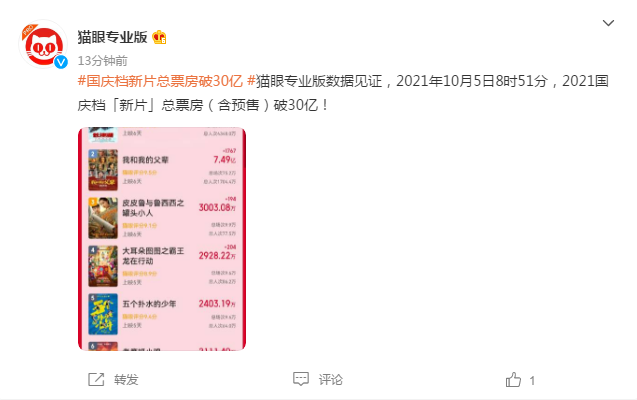Image resolution: width=637 pixels, height=400 pixels.
Task: Click the repost arrow icon
Action: click(x=96, y=380)
